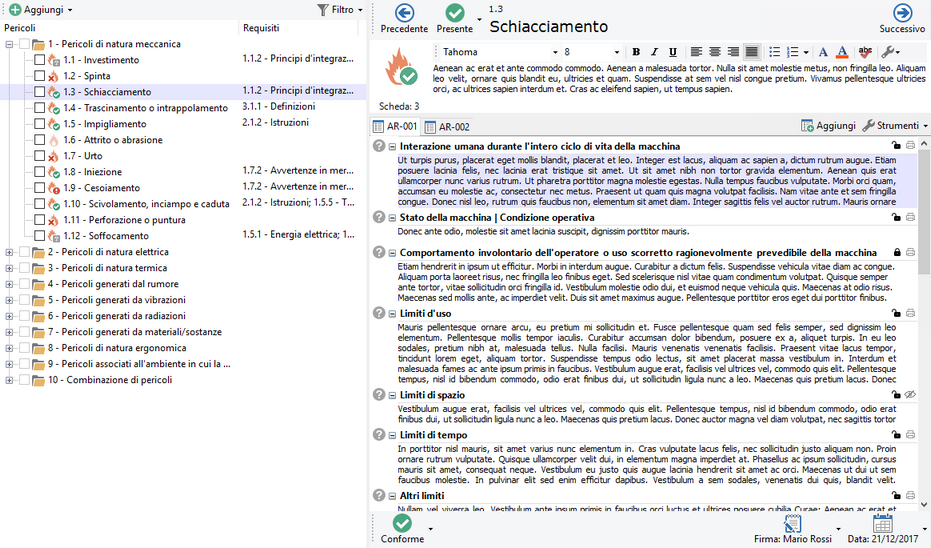Pick the font color tool

click(x=842, y=52)
